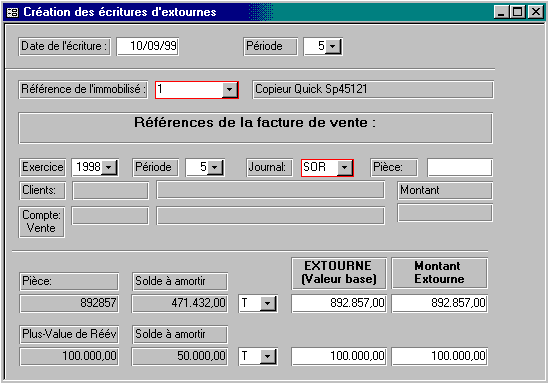The height and width of the screenshot is (383, 548).
Task: Select EXTOURNE value base 892.857,00 field
Action: point(339,303)
